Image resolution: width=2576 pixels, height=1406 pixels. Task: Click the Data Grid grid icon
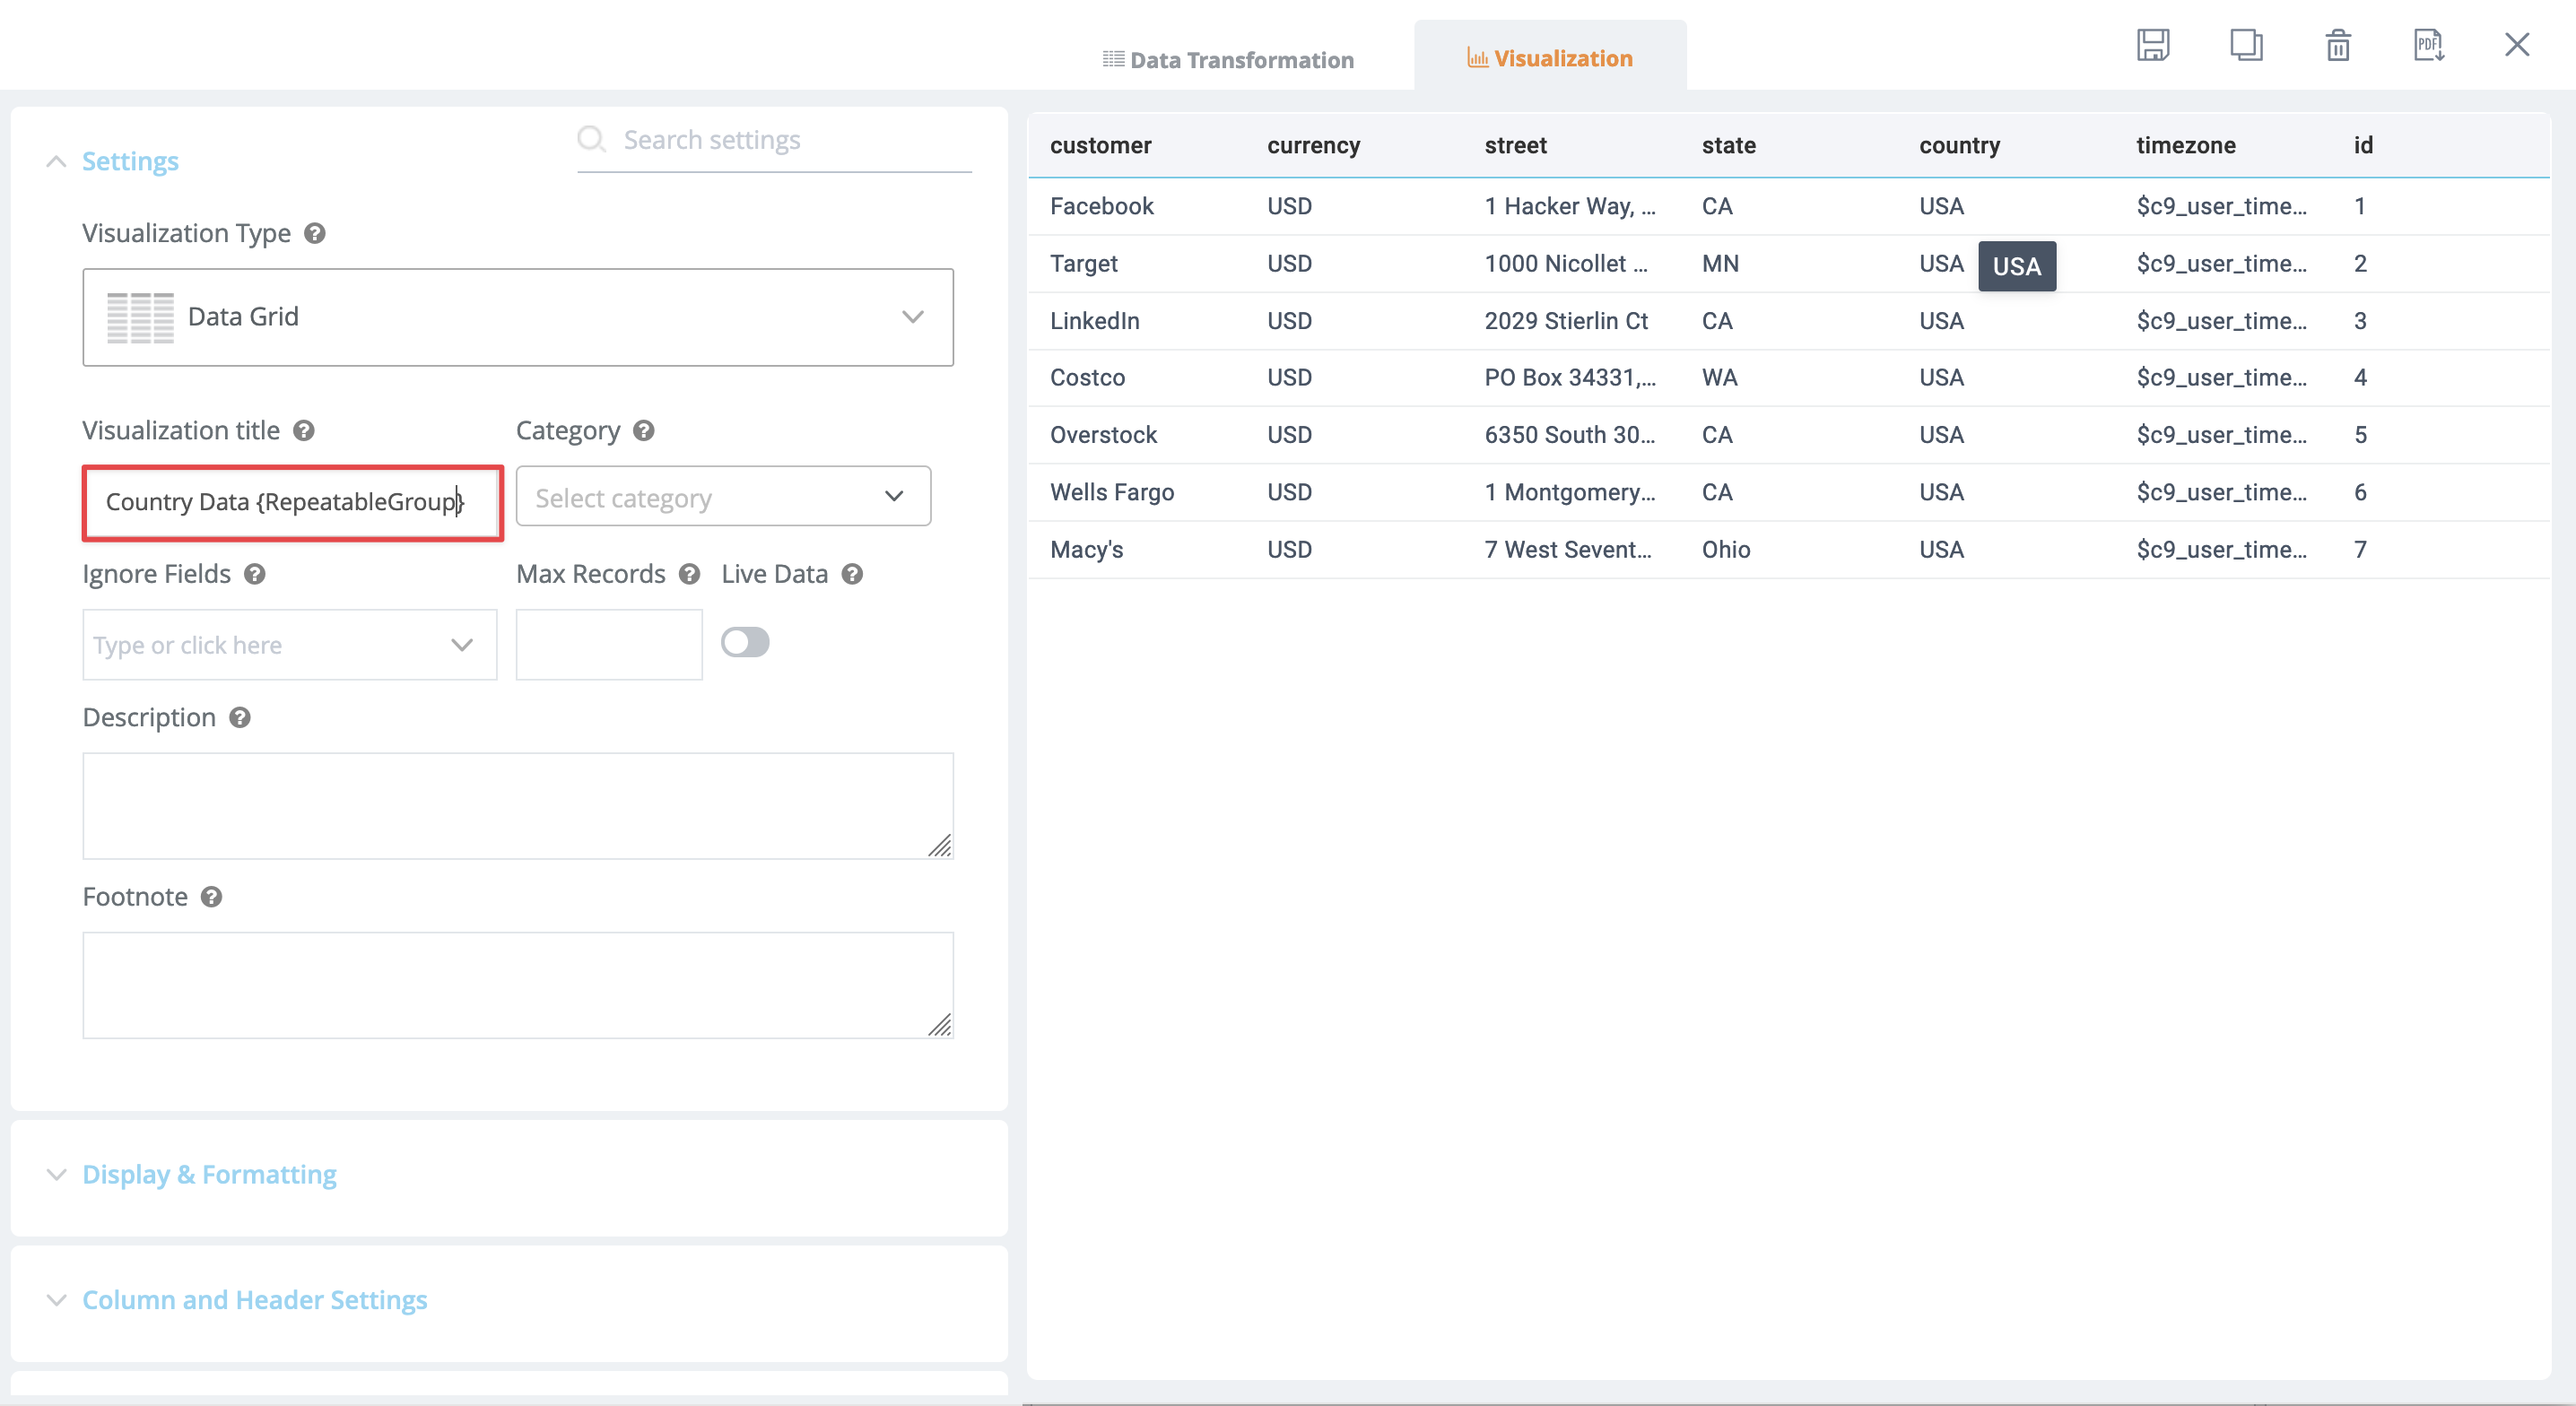click(x=139, y=317)
